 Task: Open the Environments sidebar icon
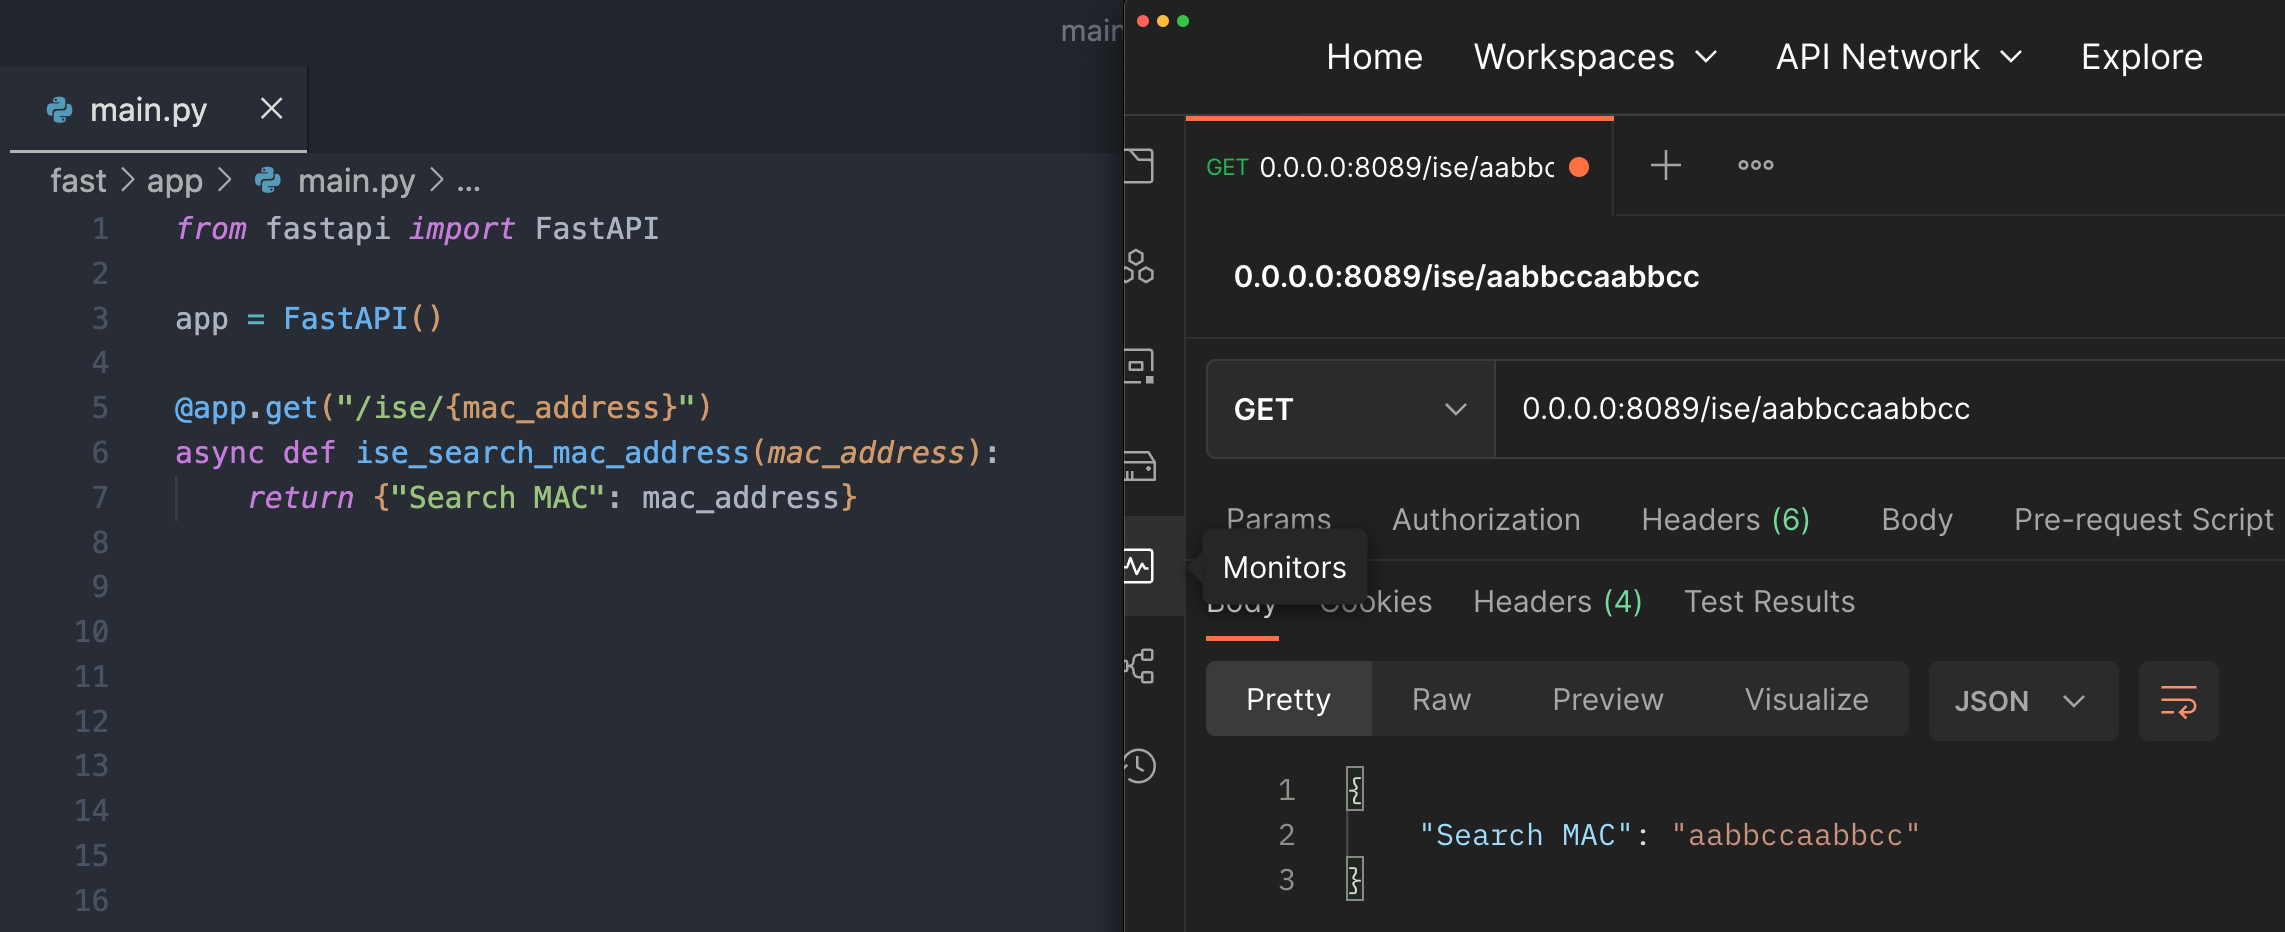[1140, 366]
